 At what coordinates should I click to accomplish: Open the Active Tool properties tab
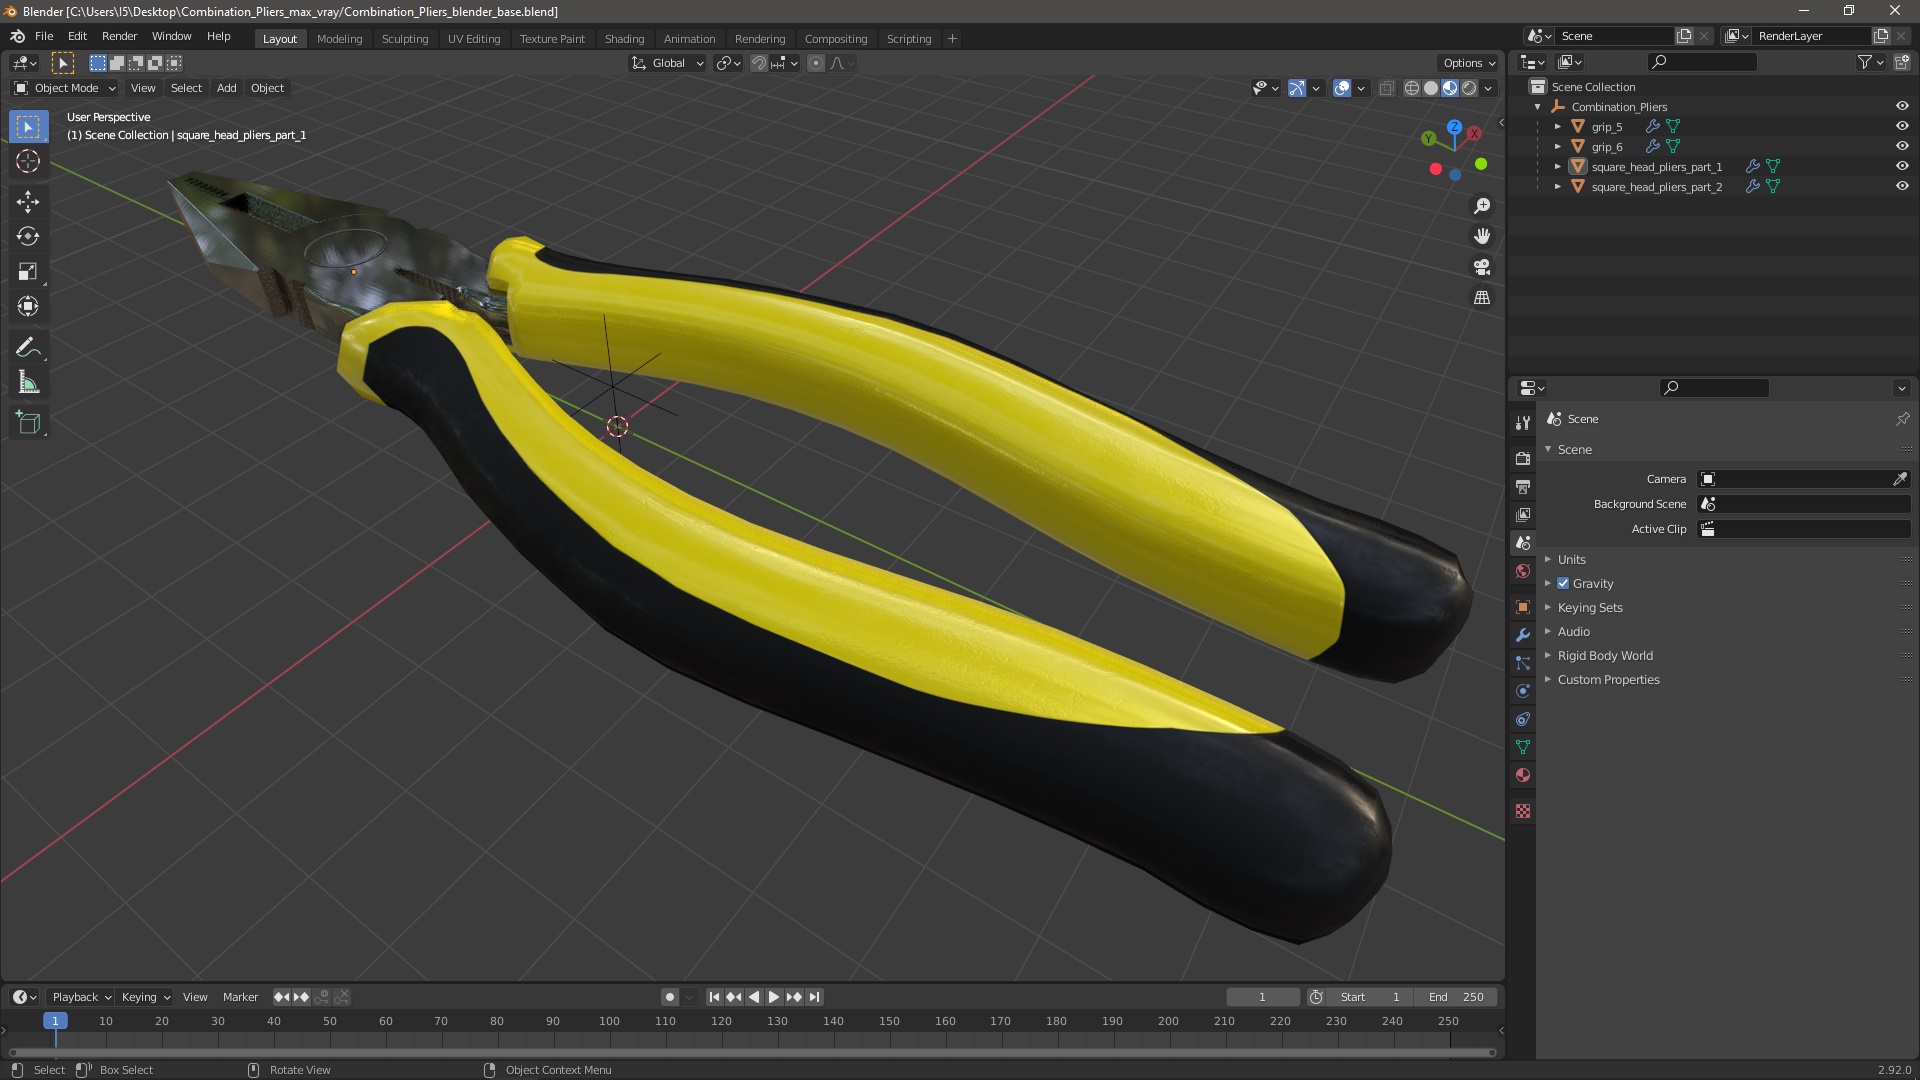1523,423
